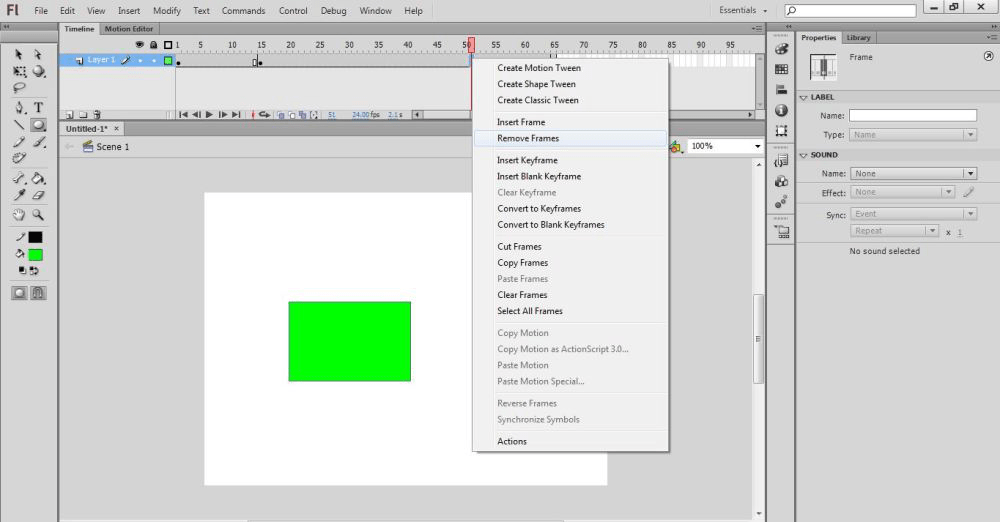Collapse the SOUND section

pyautogui.click(x=804, y=155)
